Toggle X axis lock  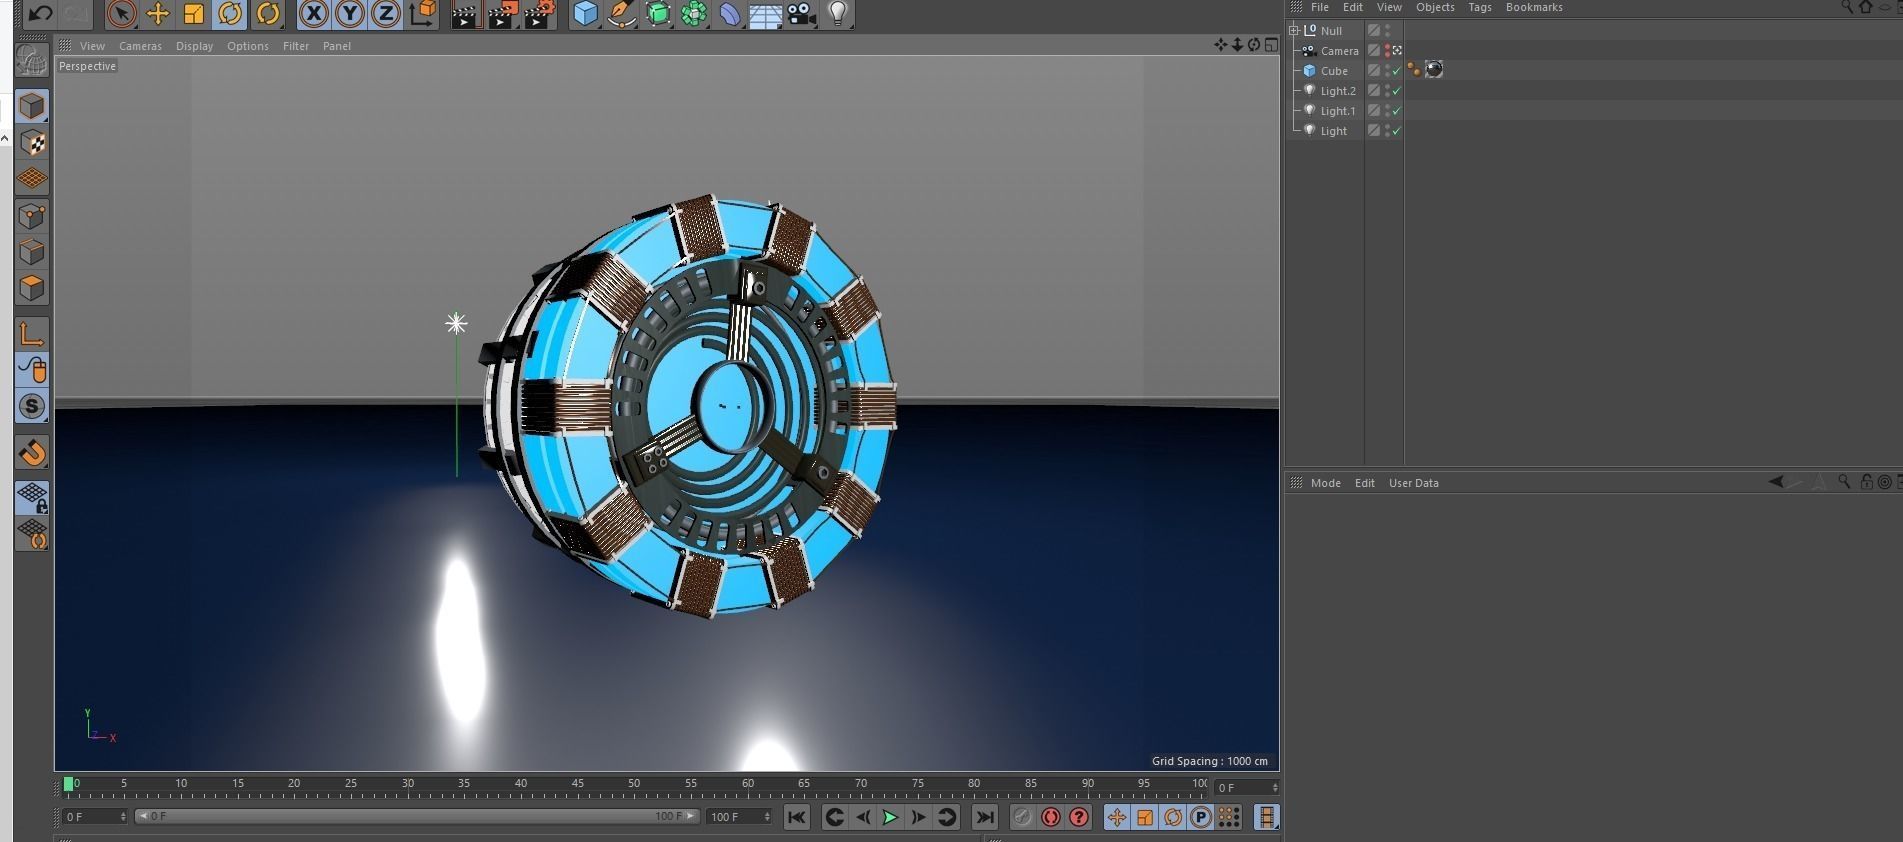point(314,14)
